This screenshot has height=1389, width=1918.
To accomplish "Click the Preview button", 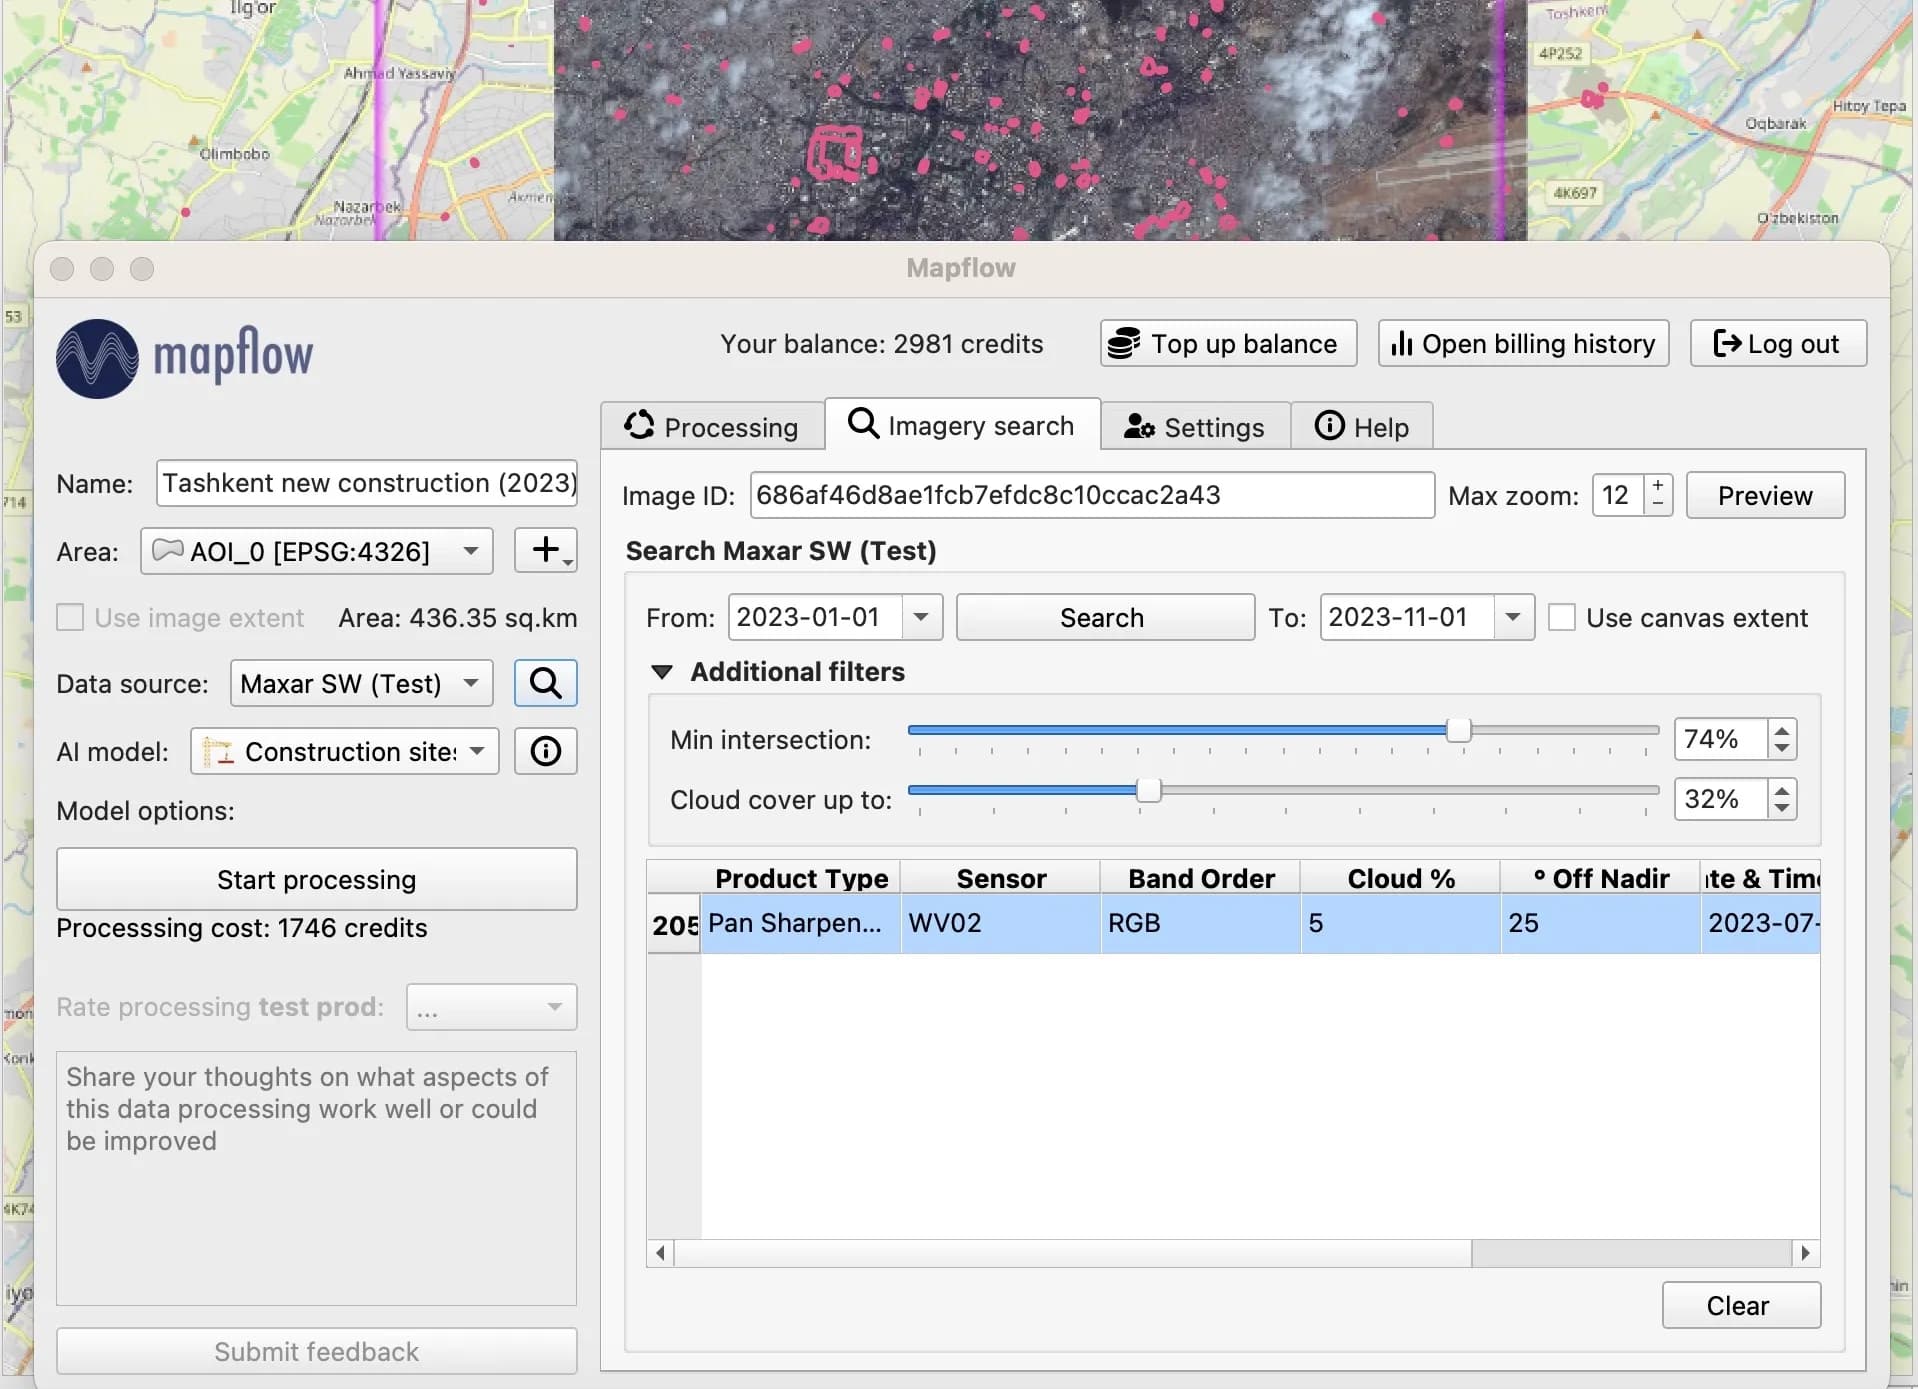I will [x=1763, y=494].
